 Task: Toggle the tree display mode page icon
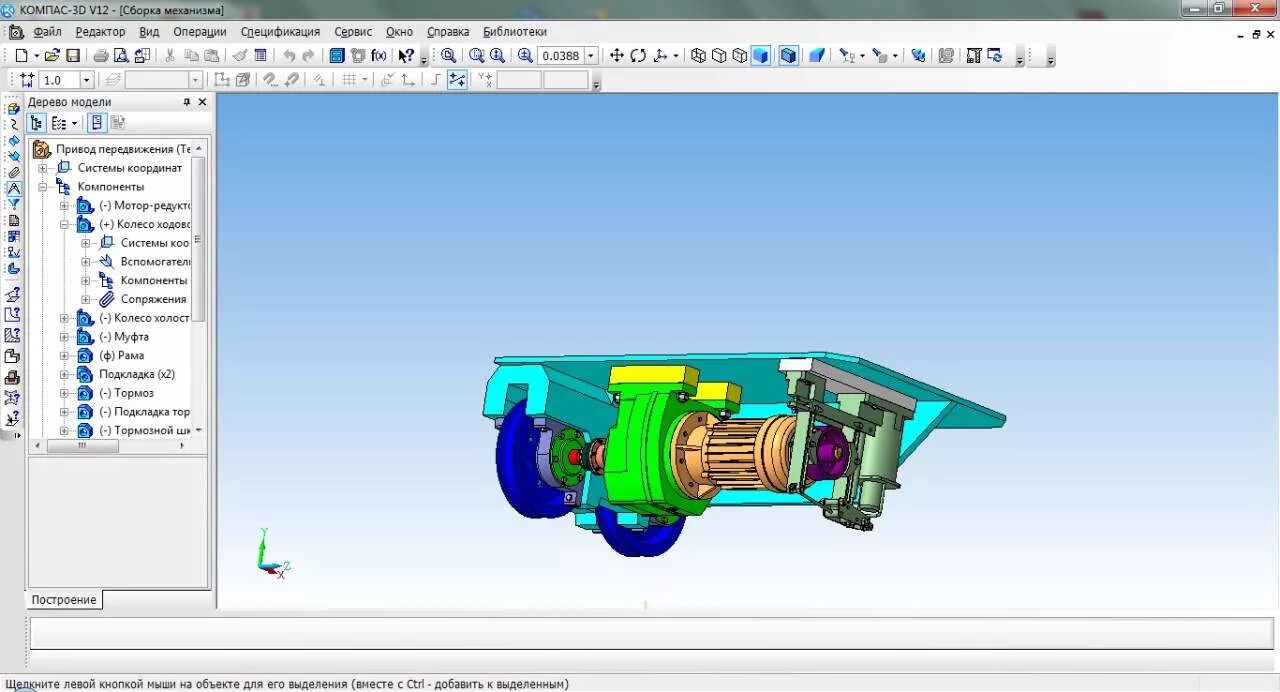click(97, 123)
